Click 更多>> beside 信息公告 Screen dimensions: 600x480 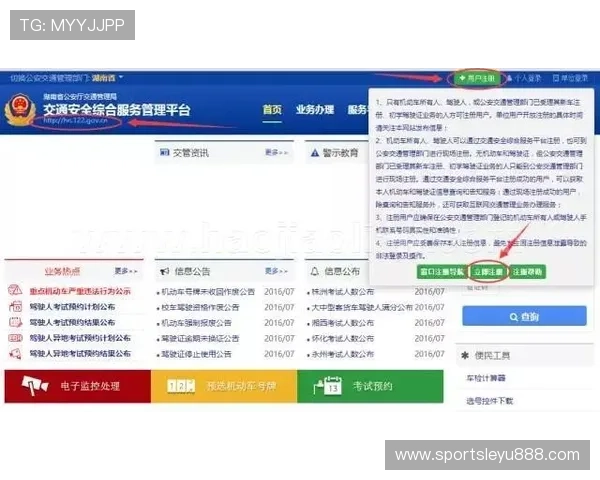tap(276, 271)
